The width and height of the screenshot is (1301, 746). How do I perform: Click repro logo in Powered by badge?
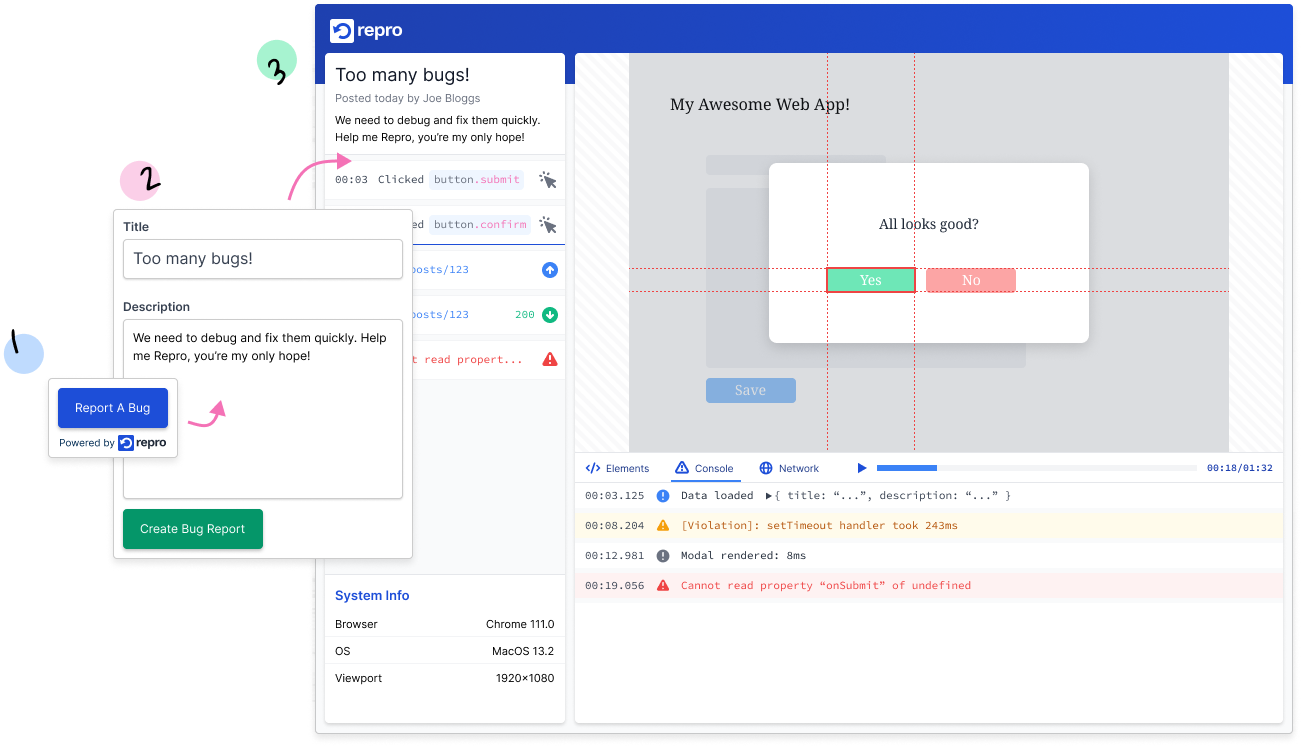click(142, 442)
